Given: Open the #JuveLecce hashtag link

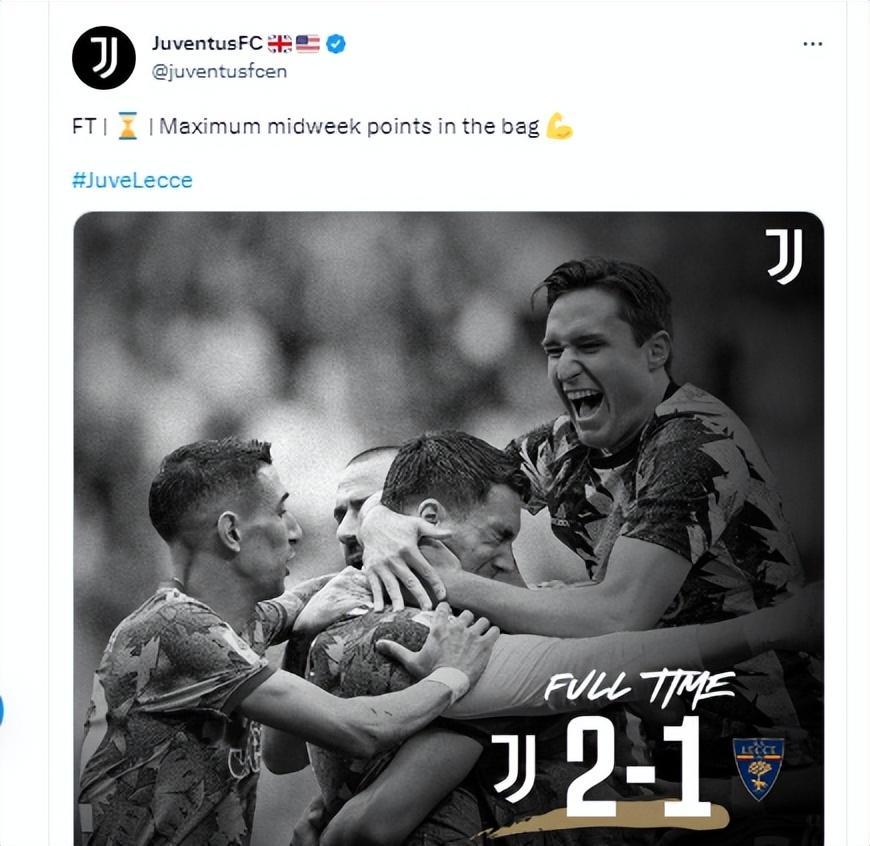Looking at the screenshot, I should click(x=132, y=180).
